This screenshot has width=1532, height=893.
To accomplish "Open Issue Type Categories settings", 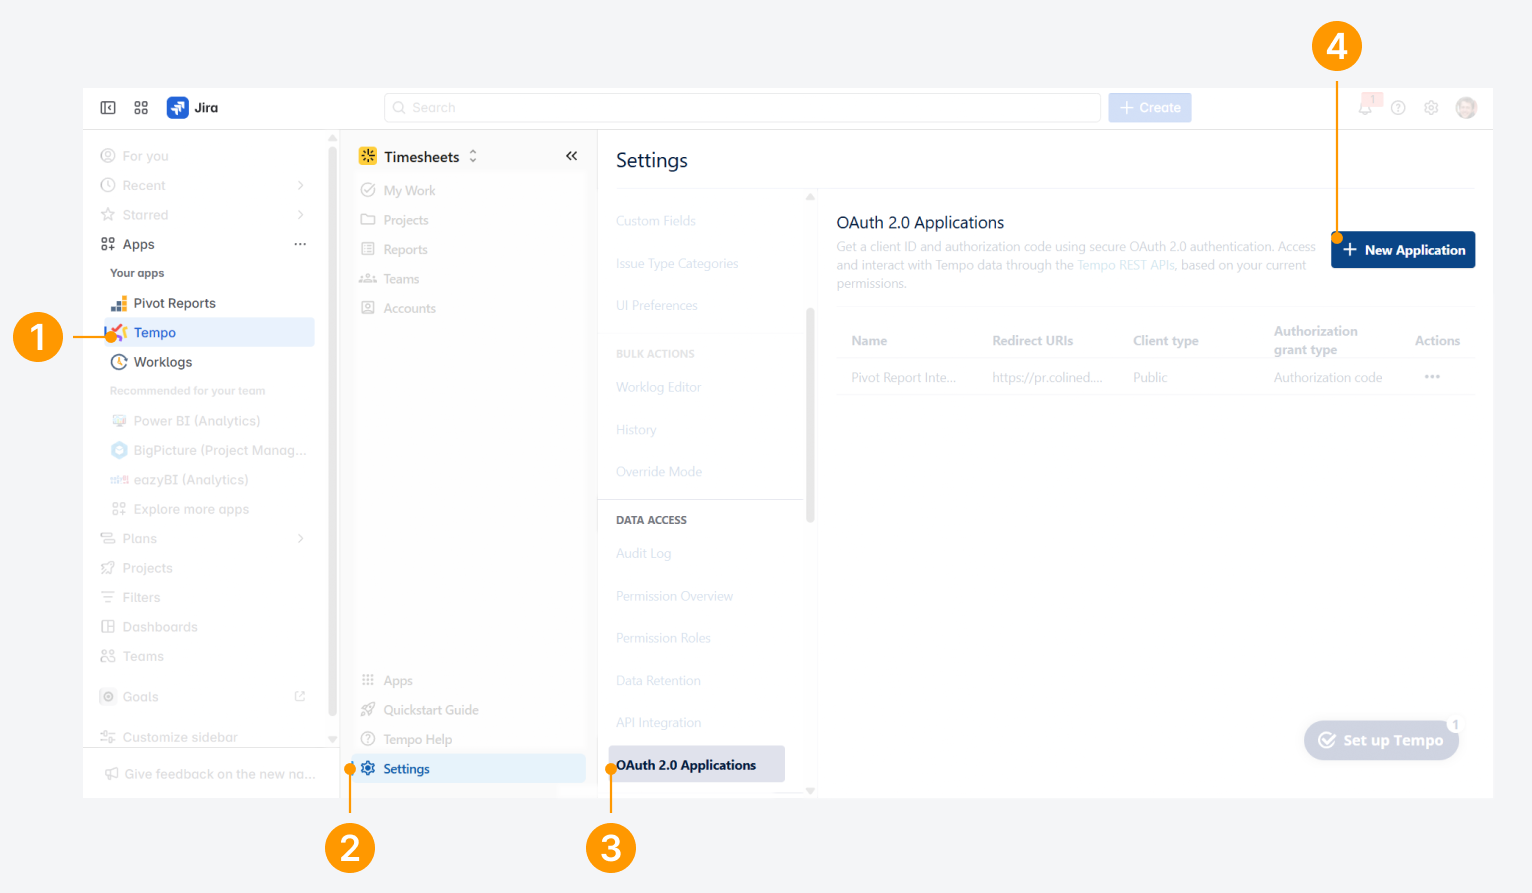I will (677, 264).
